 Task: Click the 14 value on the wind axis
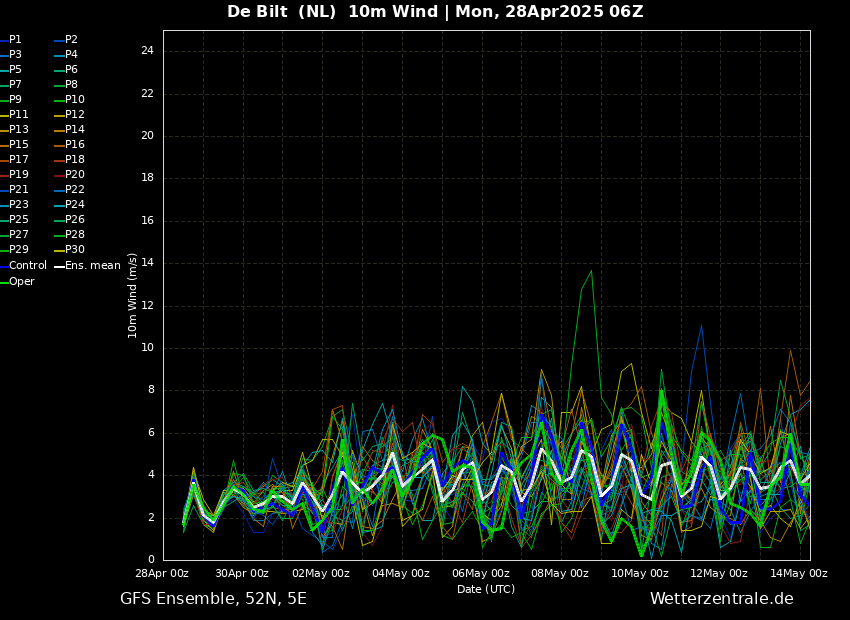(x=147, y=263)
